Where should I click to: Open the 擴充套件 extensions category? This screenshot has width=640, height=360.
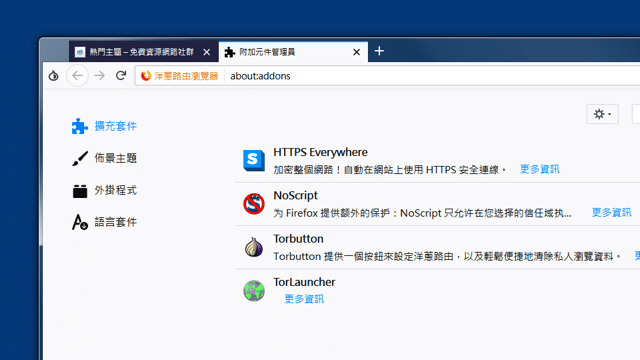tap(104, 126)
